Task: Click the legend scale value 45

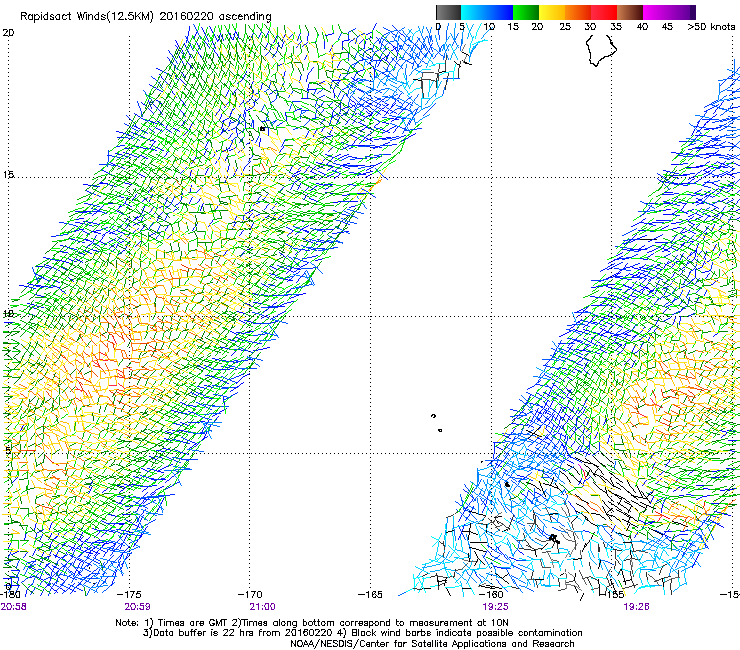Action: click(667, 26)
